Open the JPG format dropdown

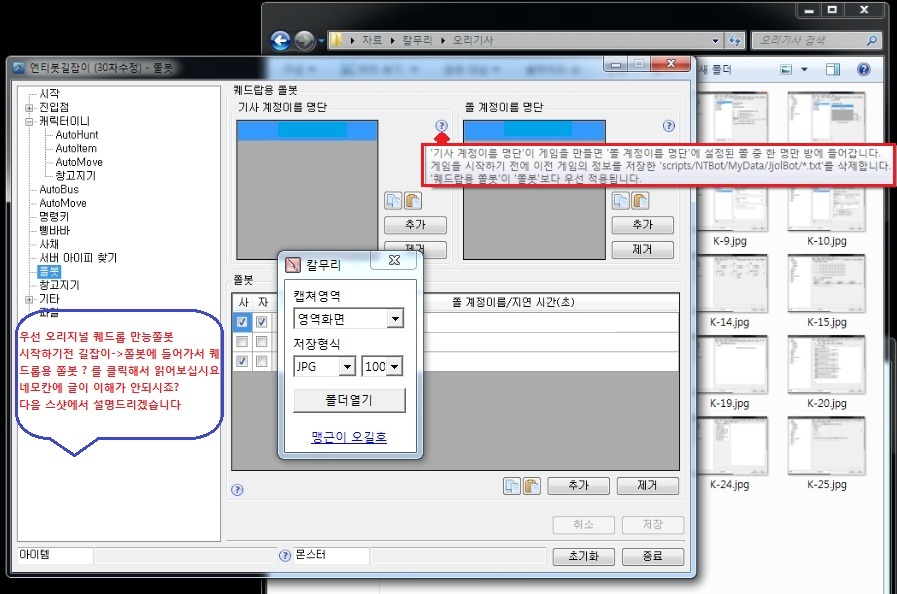pyautogui.click(x=347, y=367)
